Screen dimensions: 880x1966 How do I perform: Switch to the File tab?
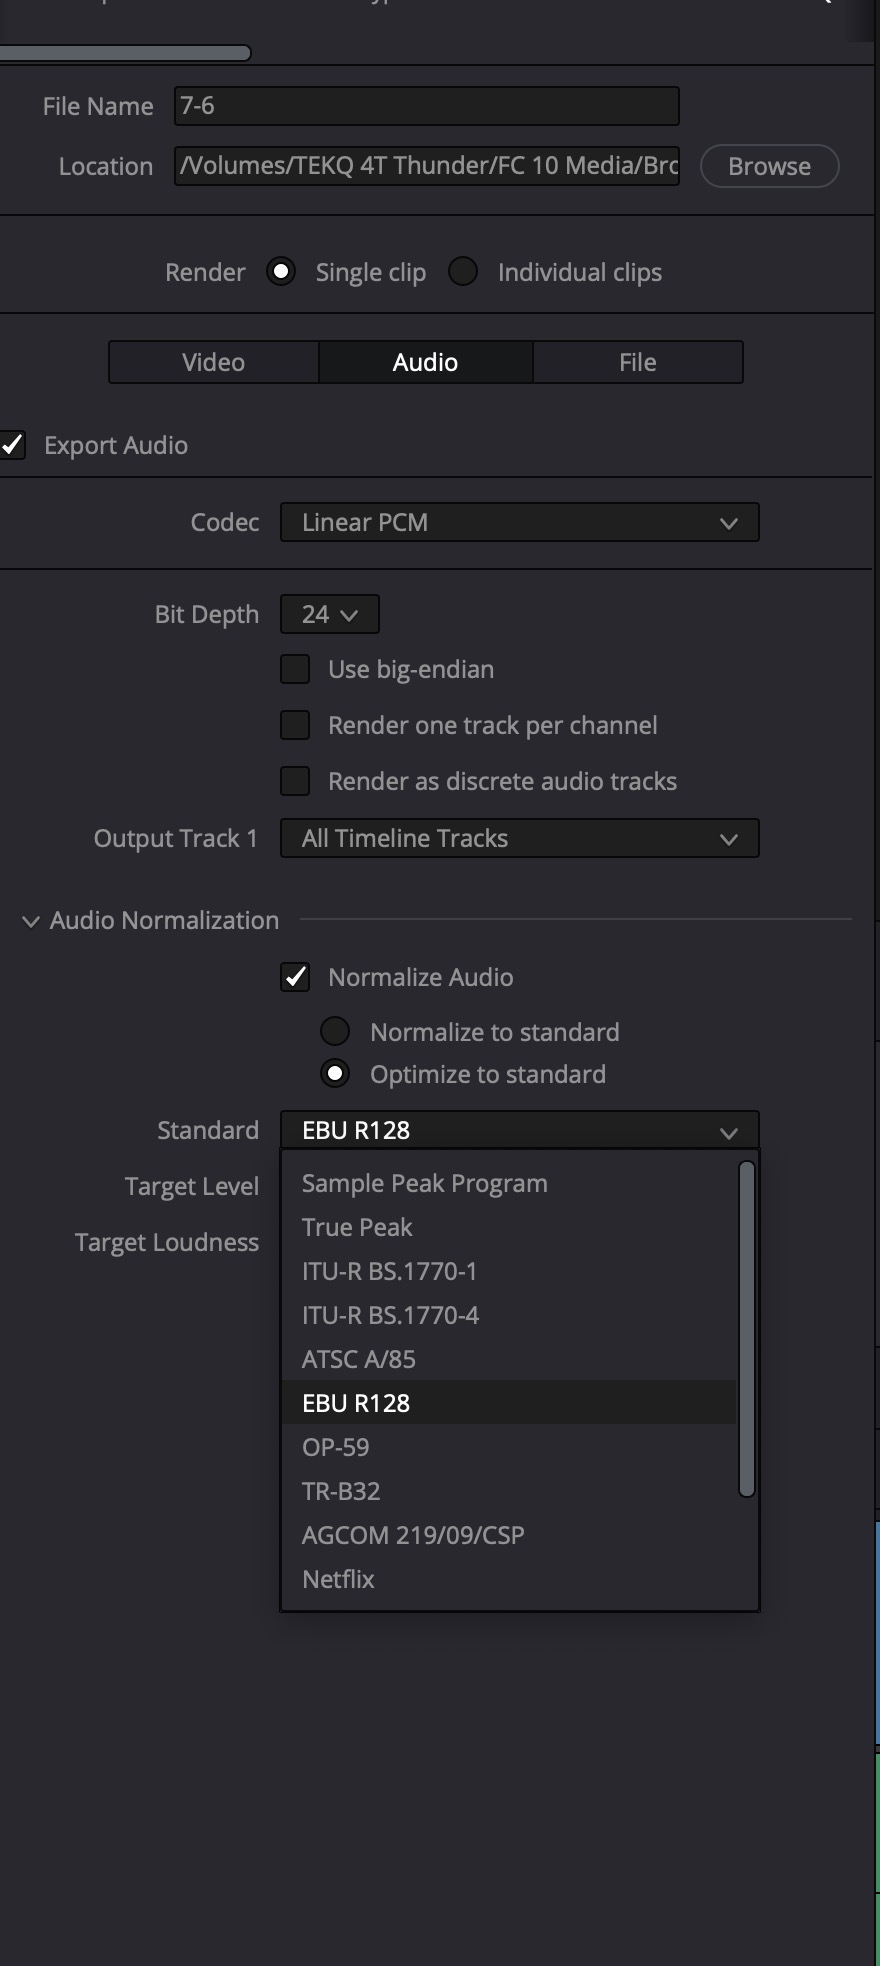coord(638,362)
